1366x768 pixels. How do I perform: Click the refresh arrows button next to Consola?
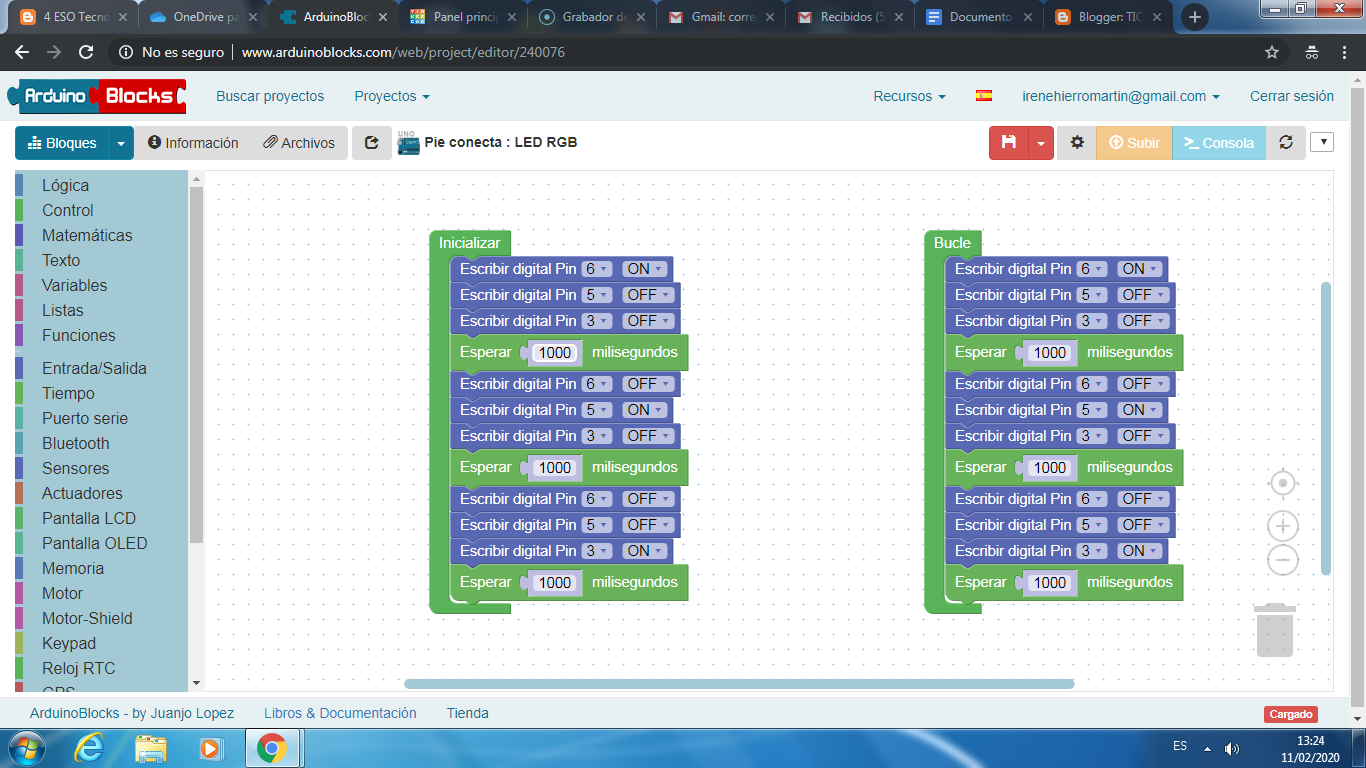point(1286,143)
